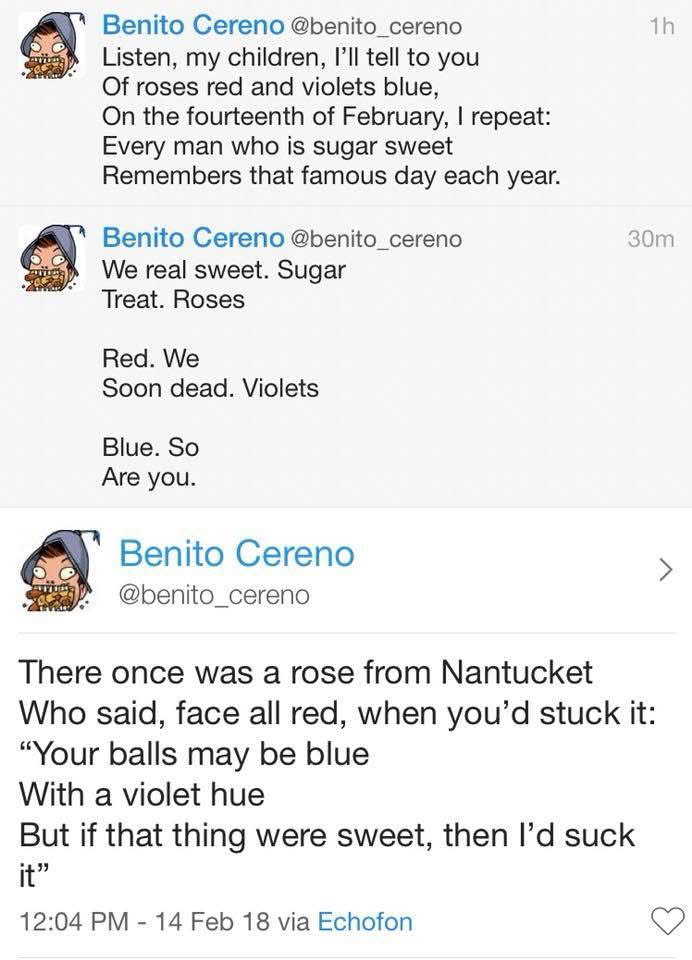This screenshot has width=692, height=960.
Task: Open the Echofon source link
Action: 364,921
